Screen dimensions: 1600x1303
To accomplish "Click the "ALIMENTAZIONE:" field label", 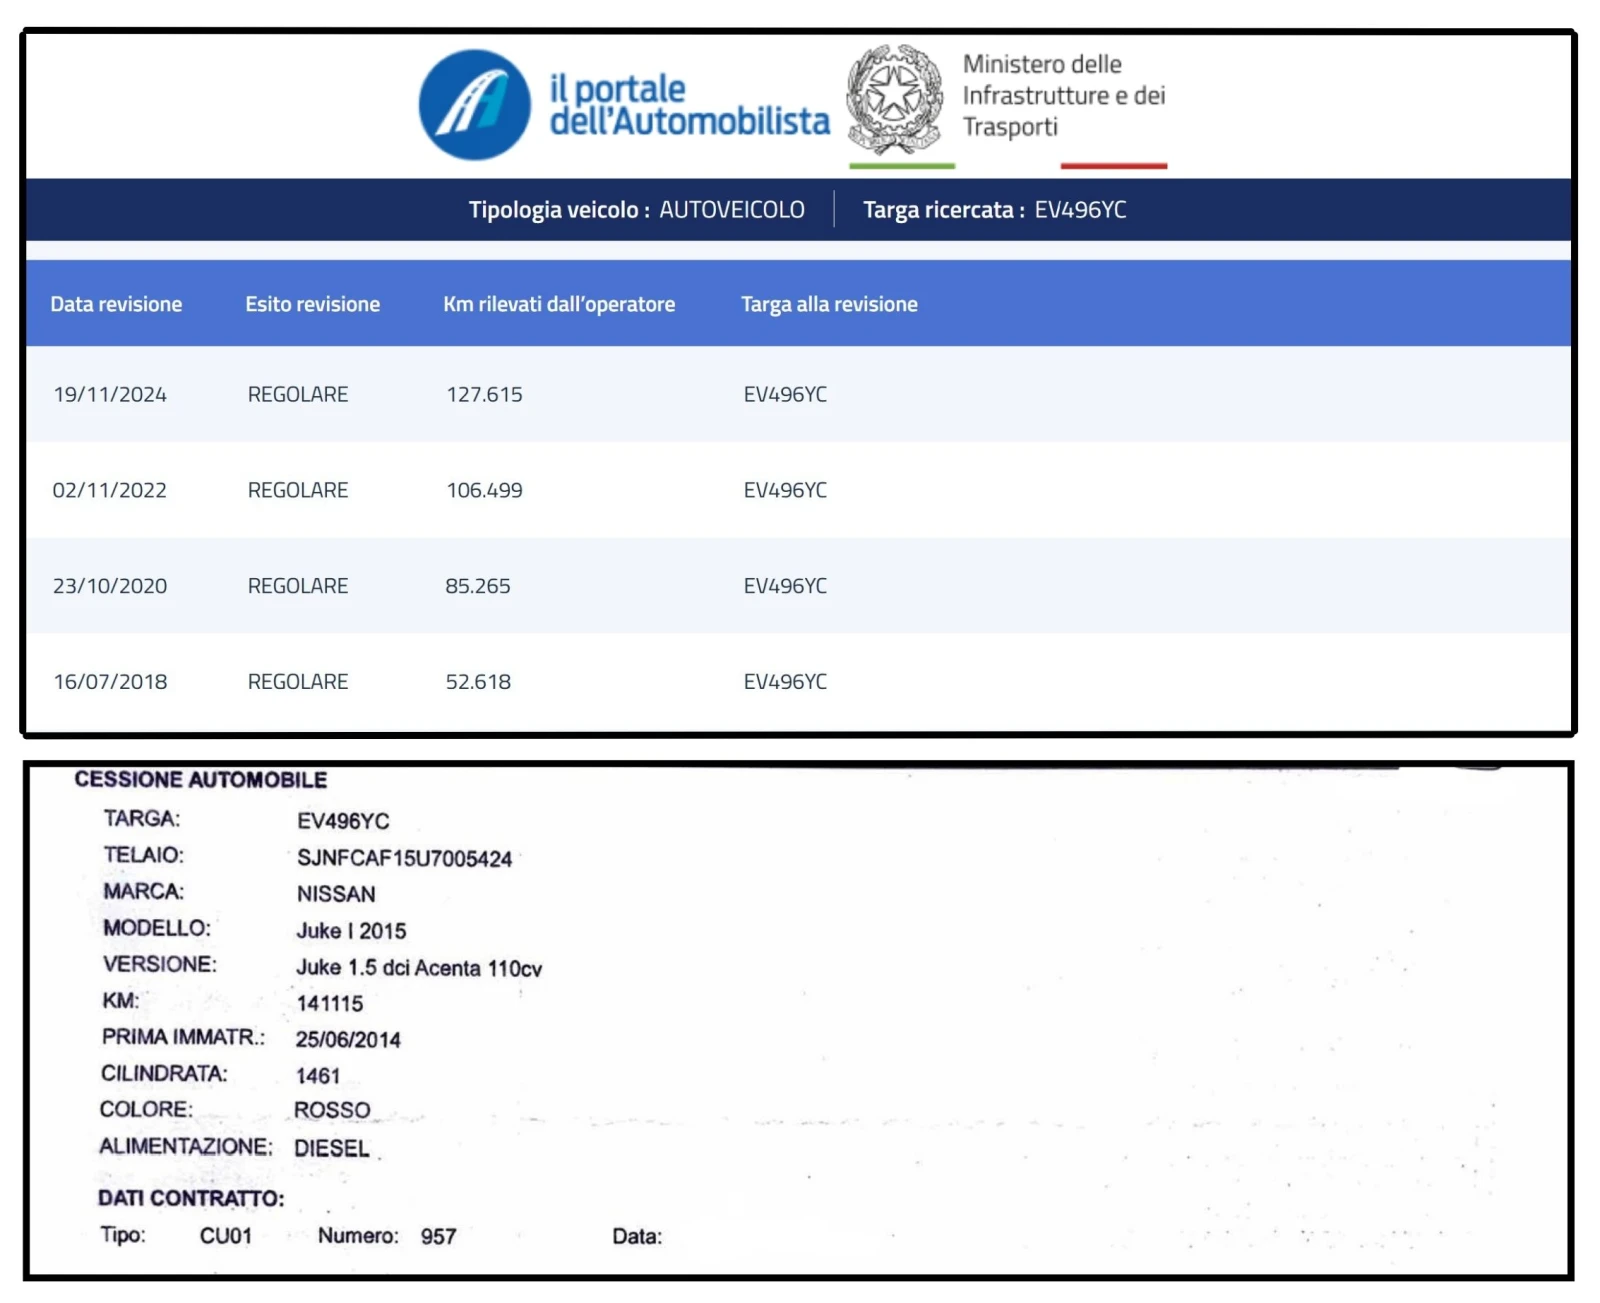I will (185, 1147).
